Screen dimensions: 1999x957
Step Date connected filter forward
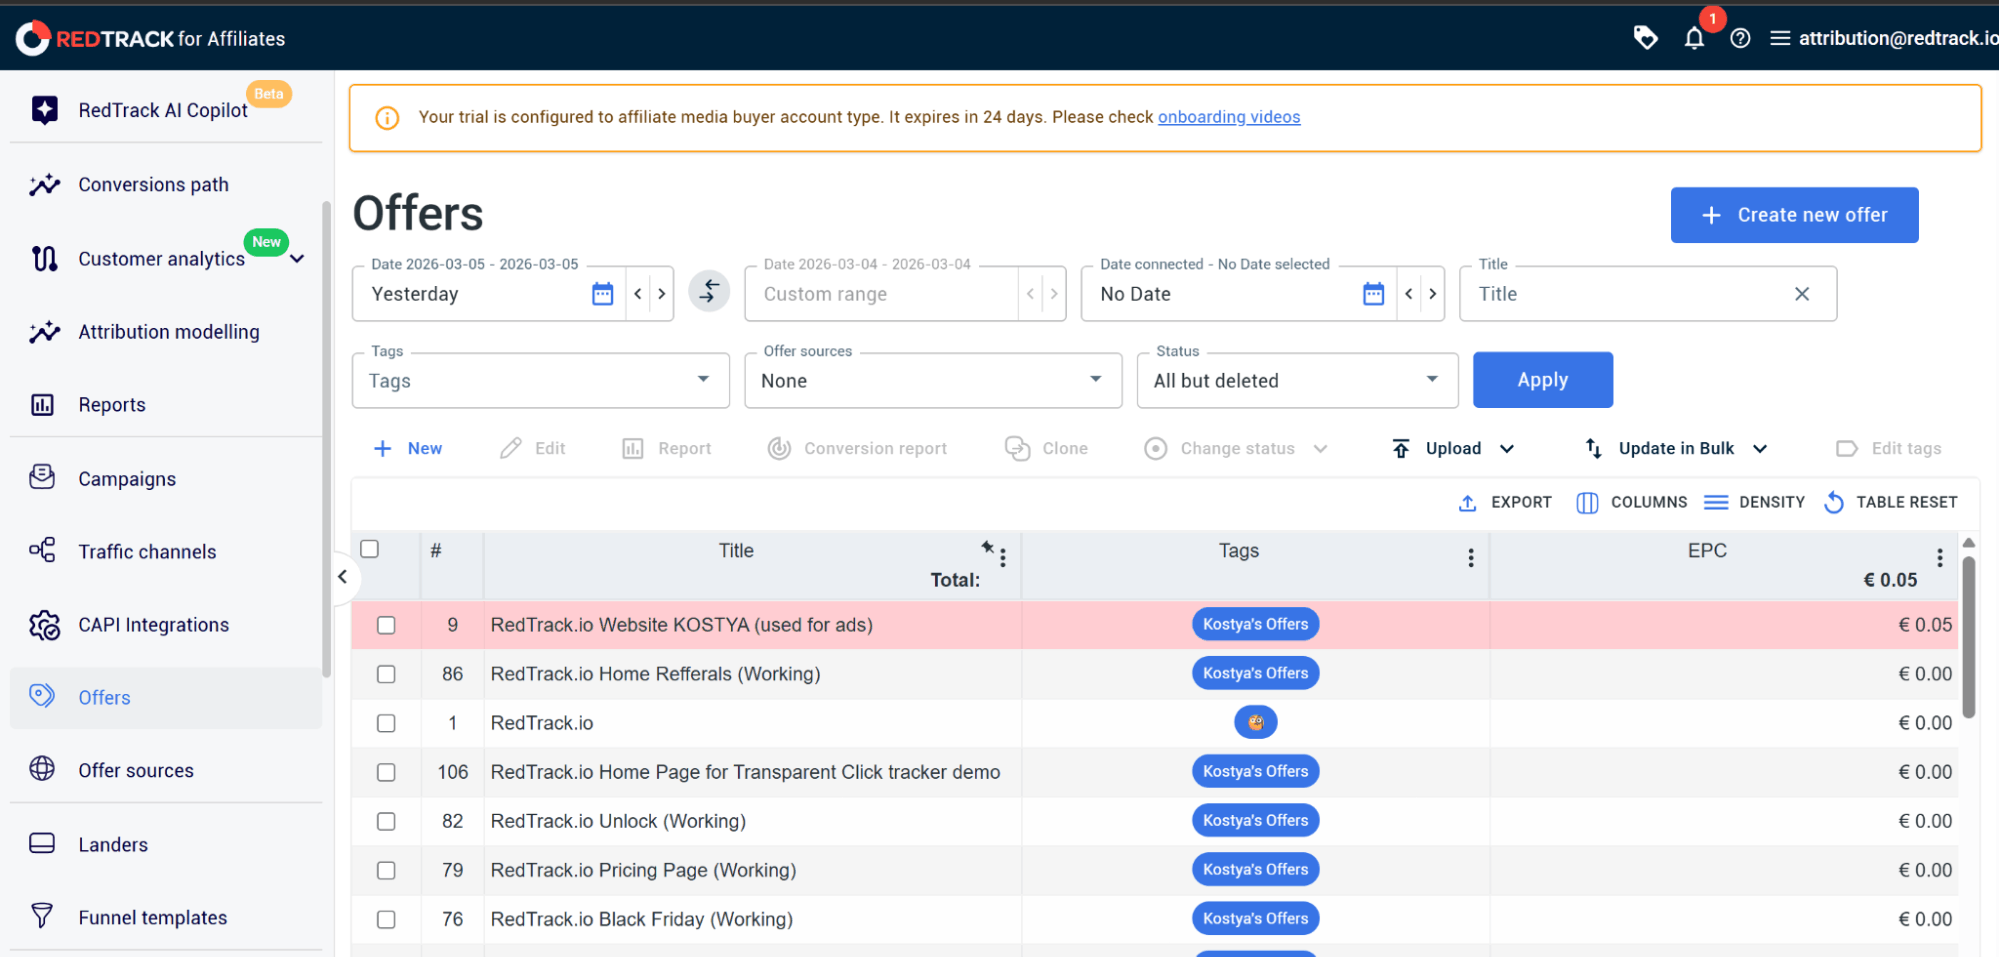pyautogui.click(x=1433, y=293)
